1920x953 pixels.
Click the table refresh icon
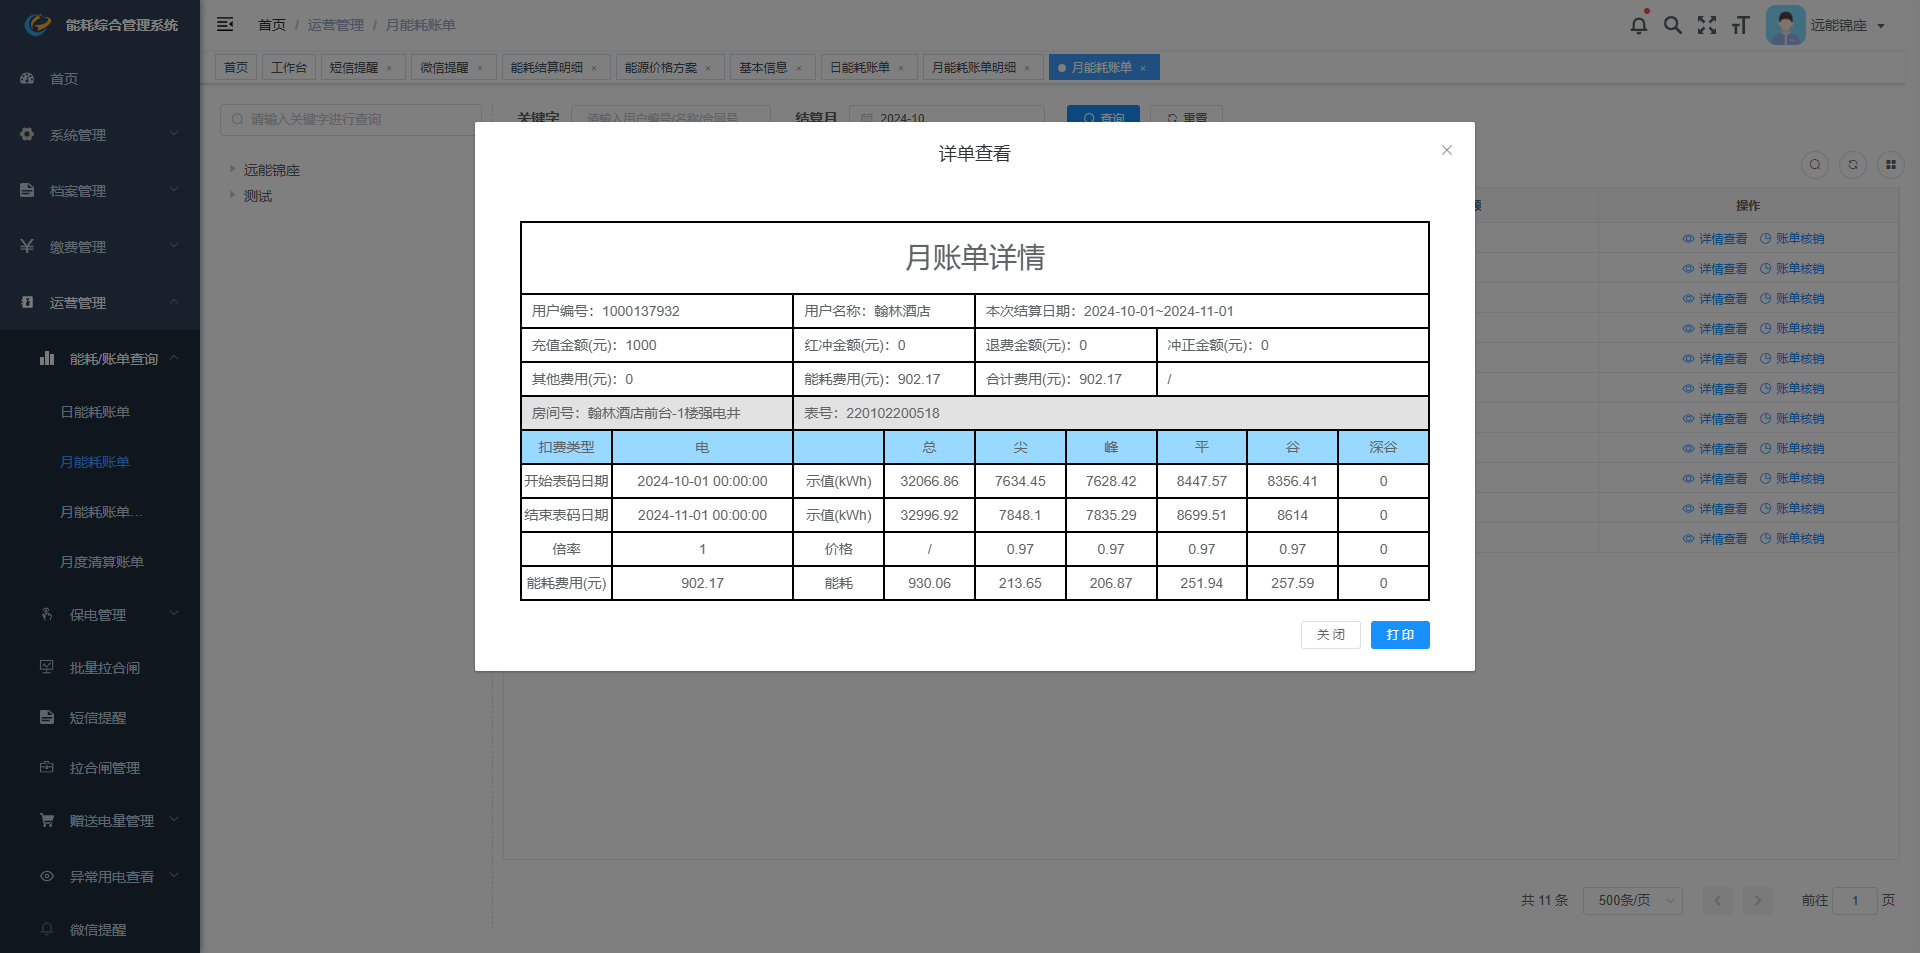[1852, 165]
